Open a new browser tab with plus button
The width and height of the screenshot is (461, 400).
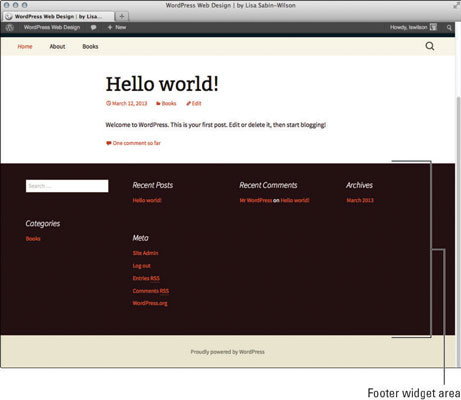click(122, 16)
